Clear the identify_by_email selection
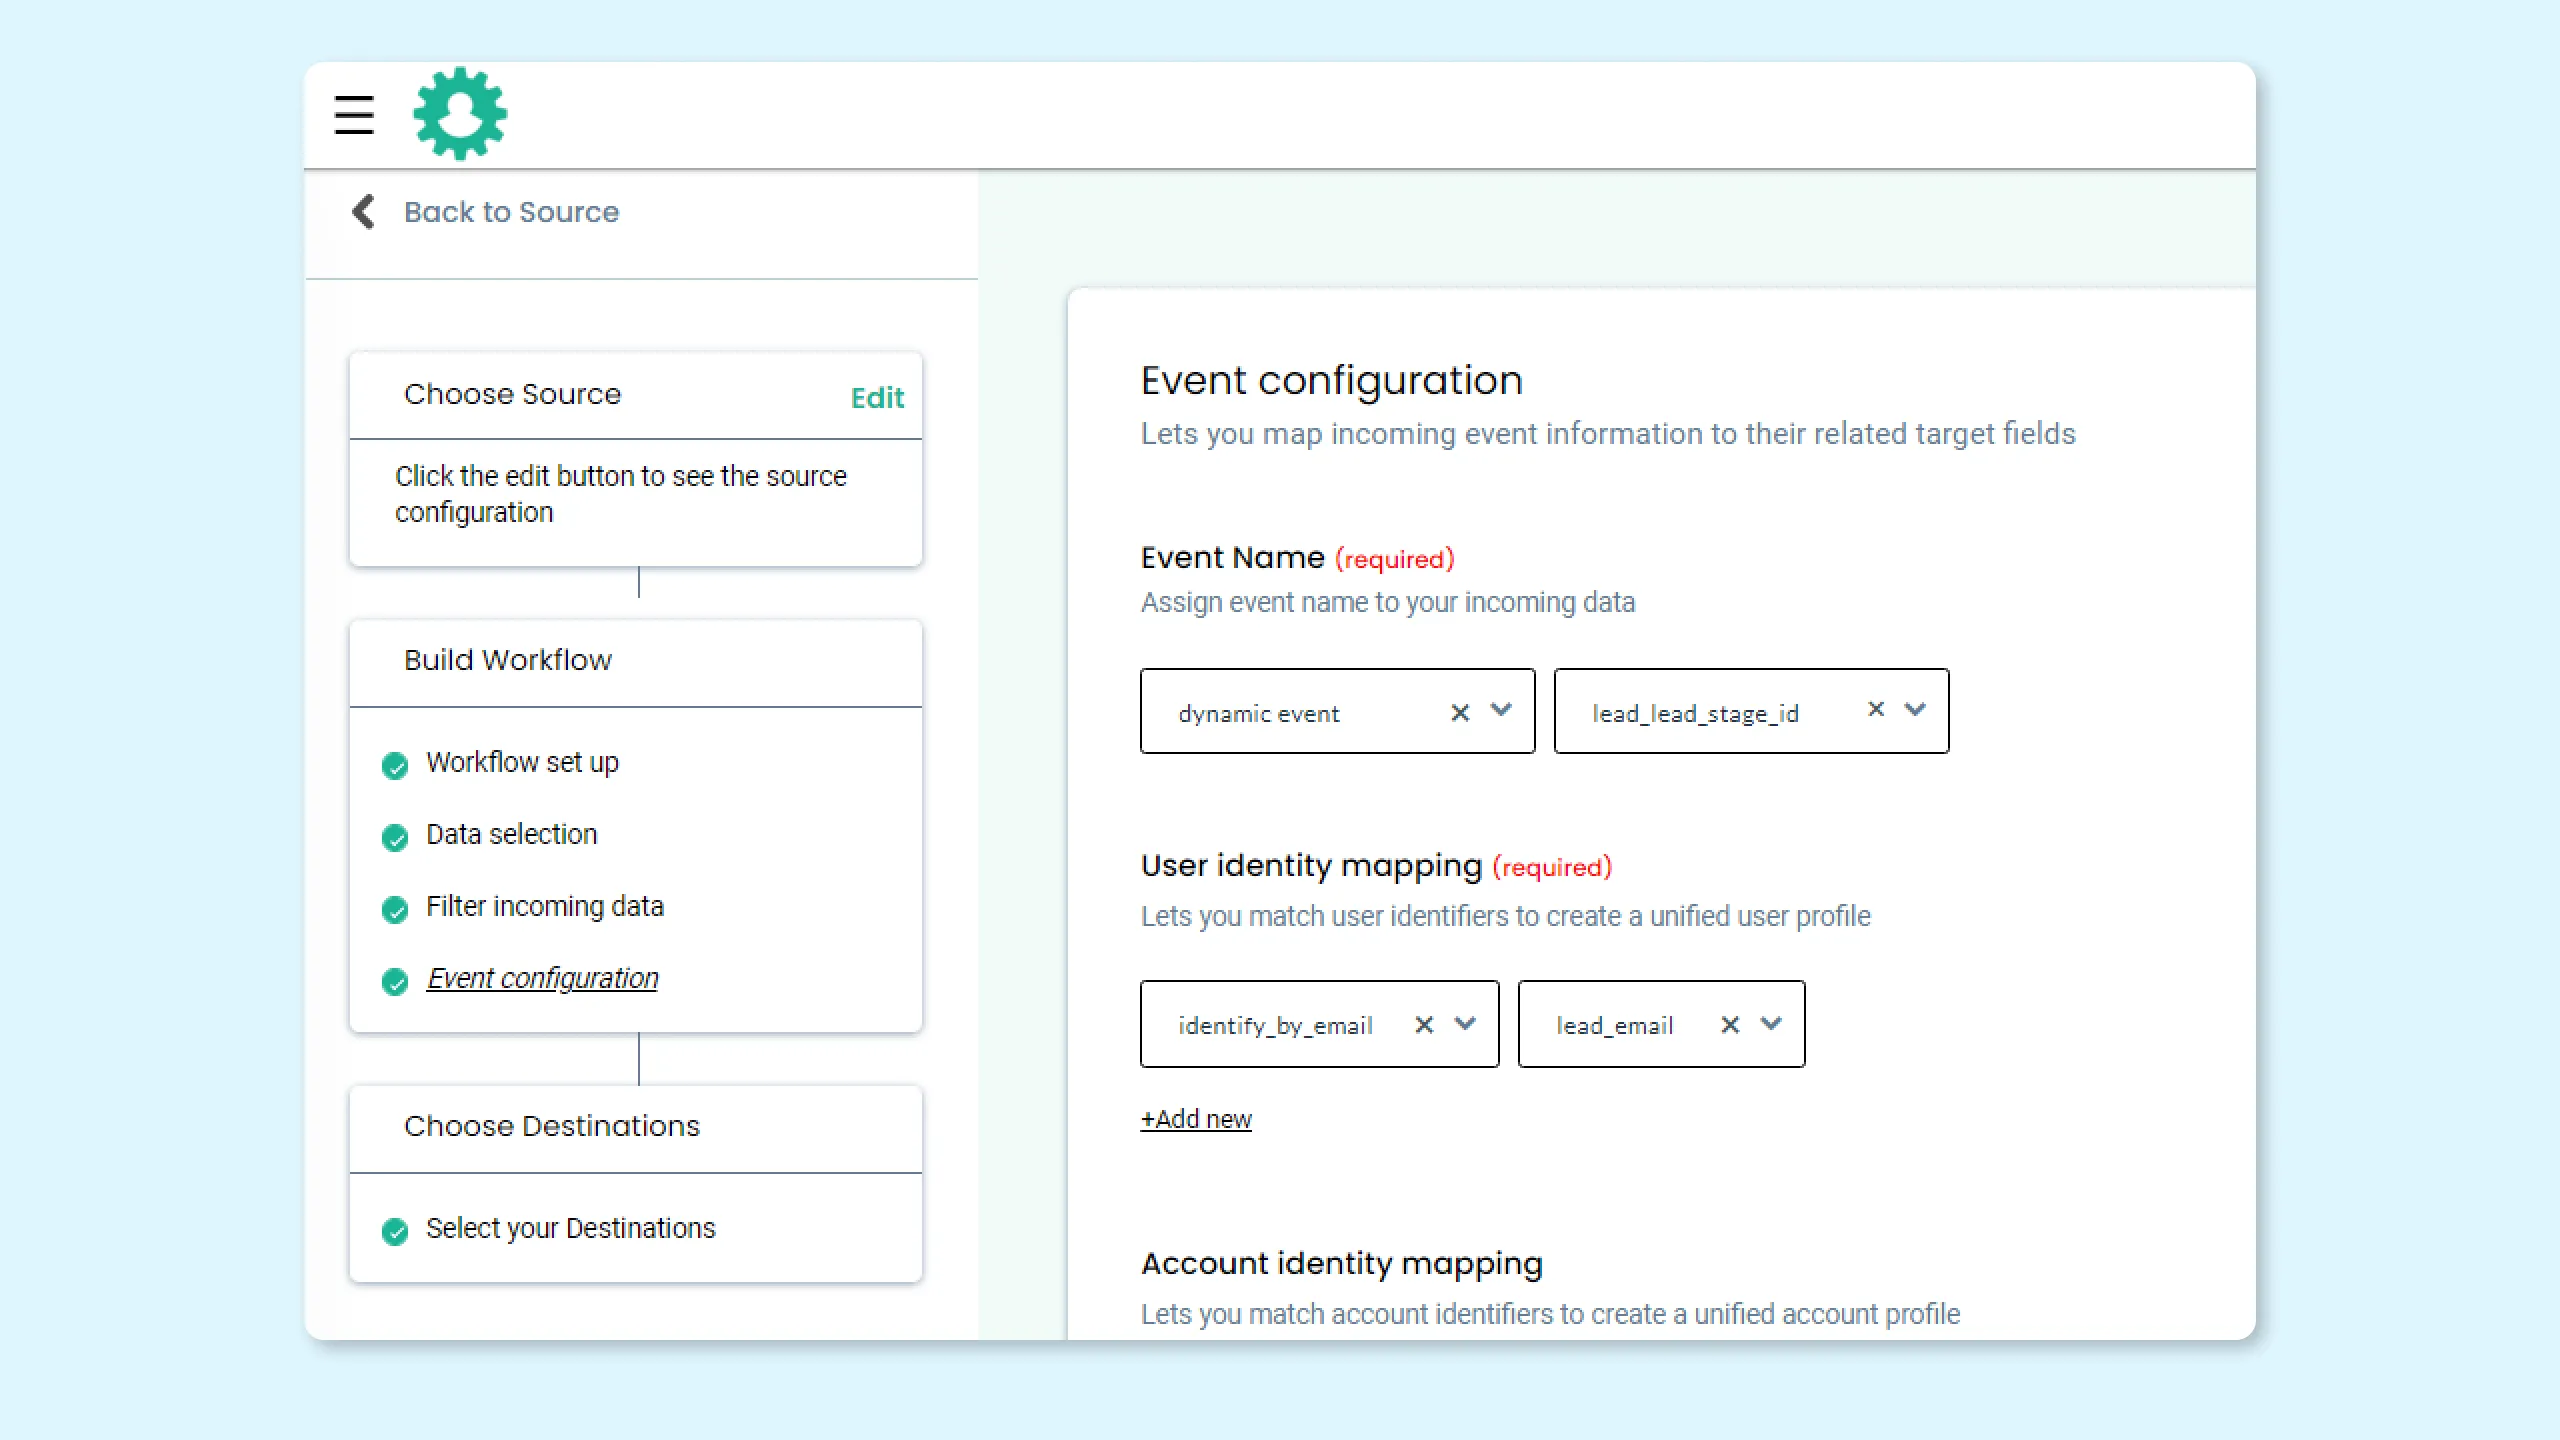 pyautogui.click(x=1424, y=1025)
